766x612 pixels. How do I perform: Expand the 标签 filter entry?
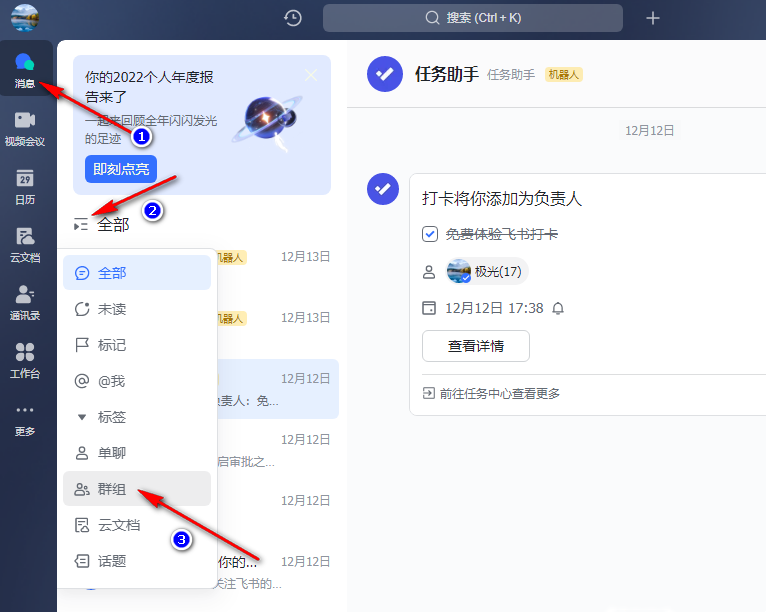pyautogui.click(x=111, y=417)
